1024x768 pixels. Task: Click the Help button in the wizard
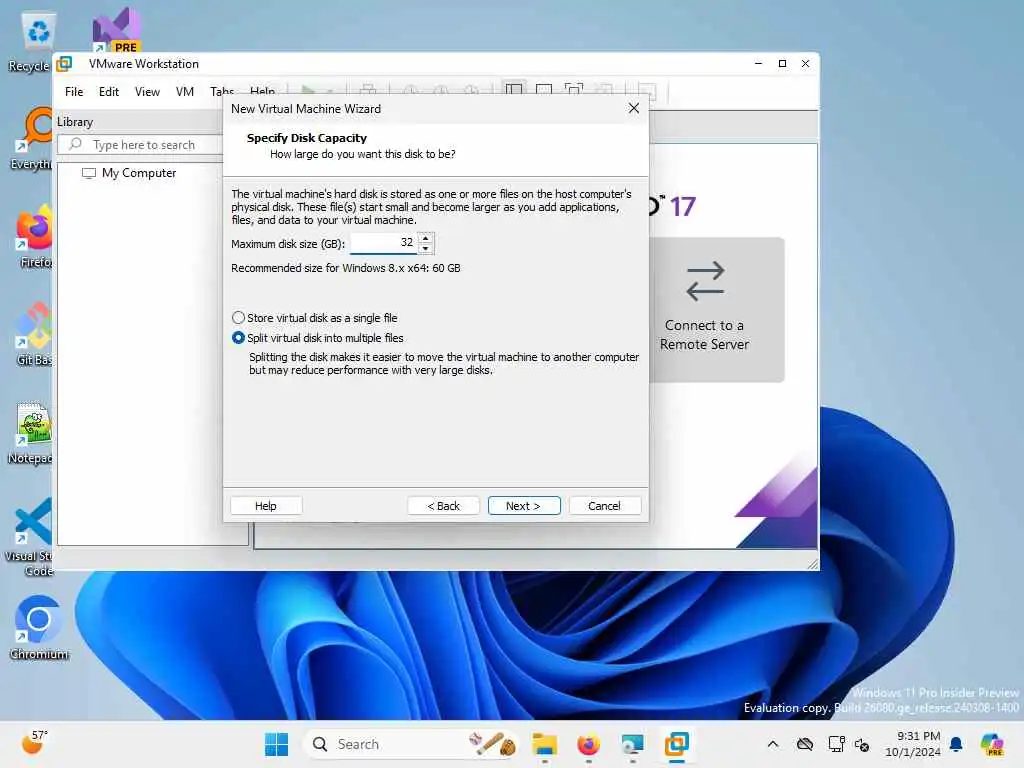click(266, 505)
